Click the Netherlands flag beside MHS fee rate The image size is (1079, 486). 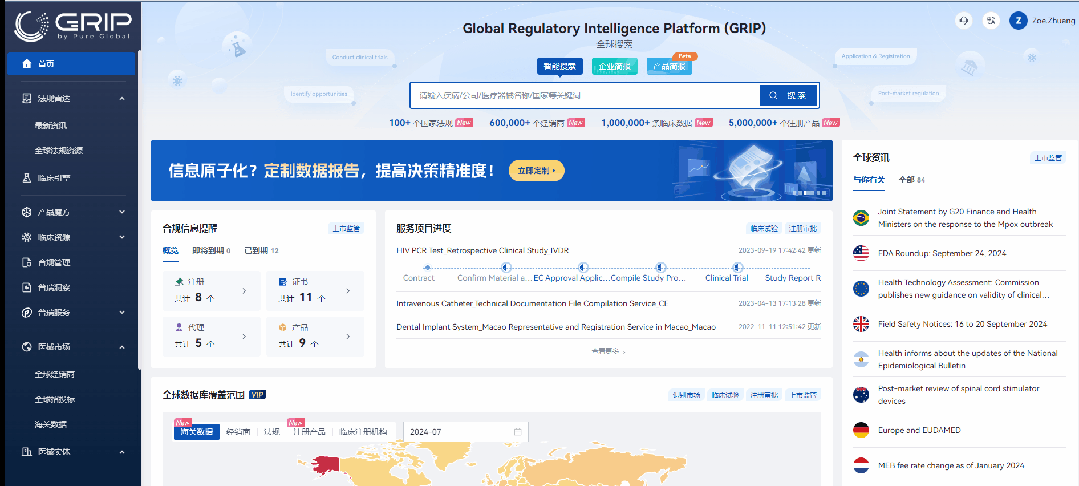[x=861, y=465]
